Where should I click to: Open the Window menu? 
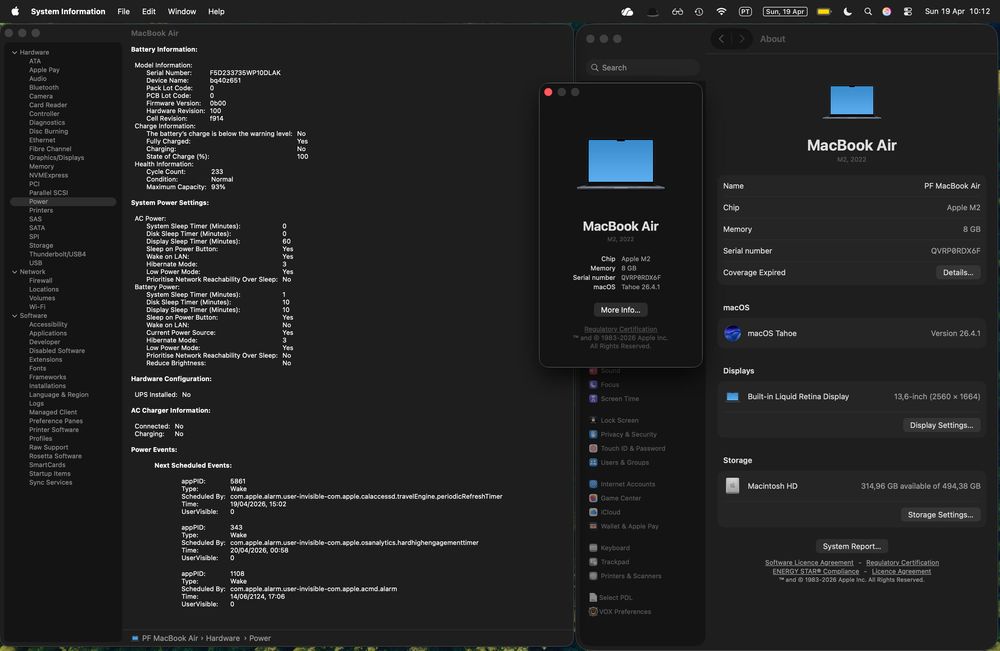pyautogui.click(x=182, y=11)
